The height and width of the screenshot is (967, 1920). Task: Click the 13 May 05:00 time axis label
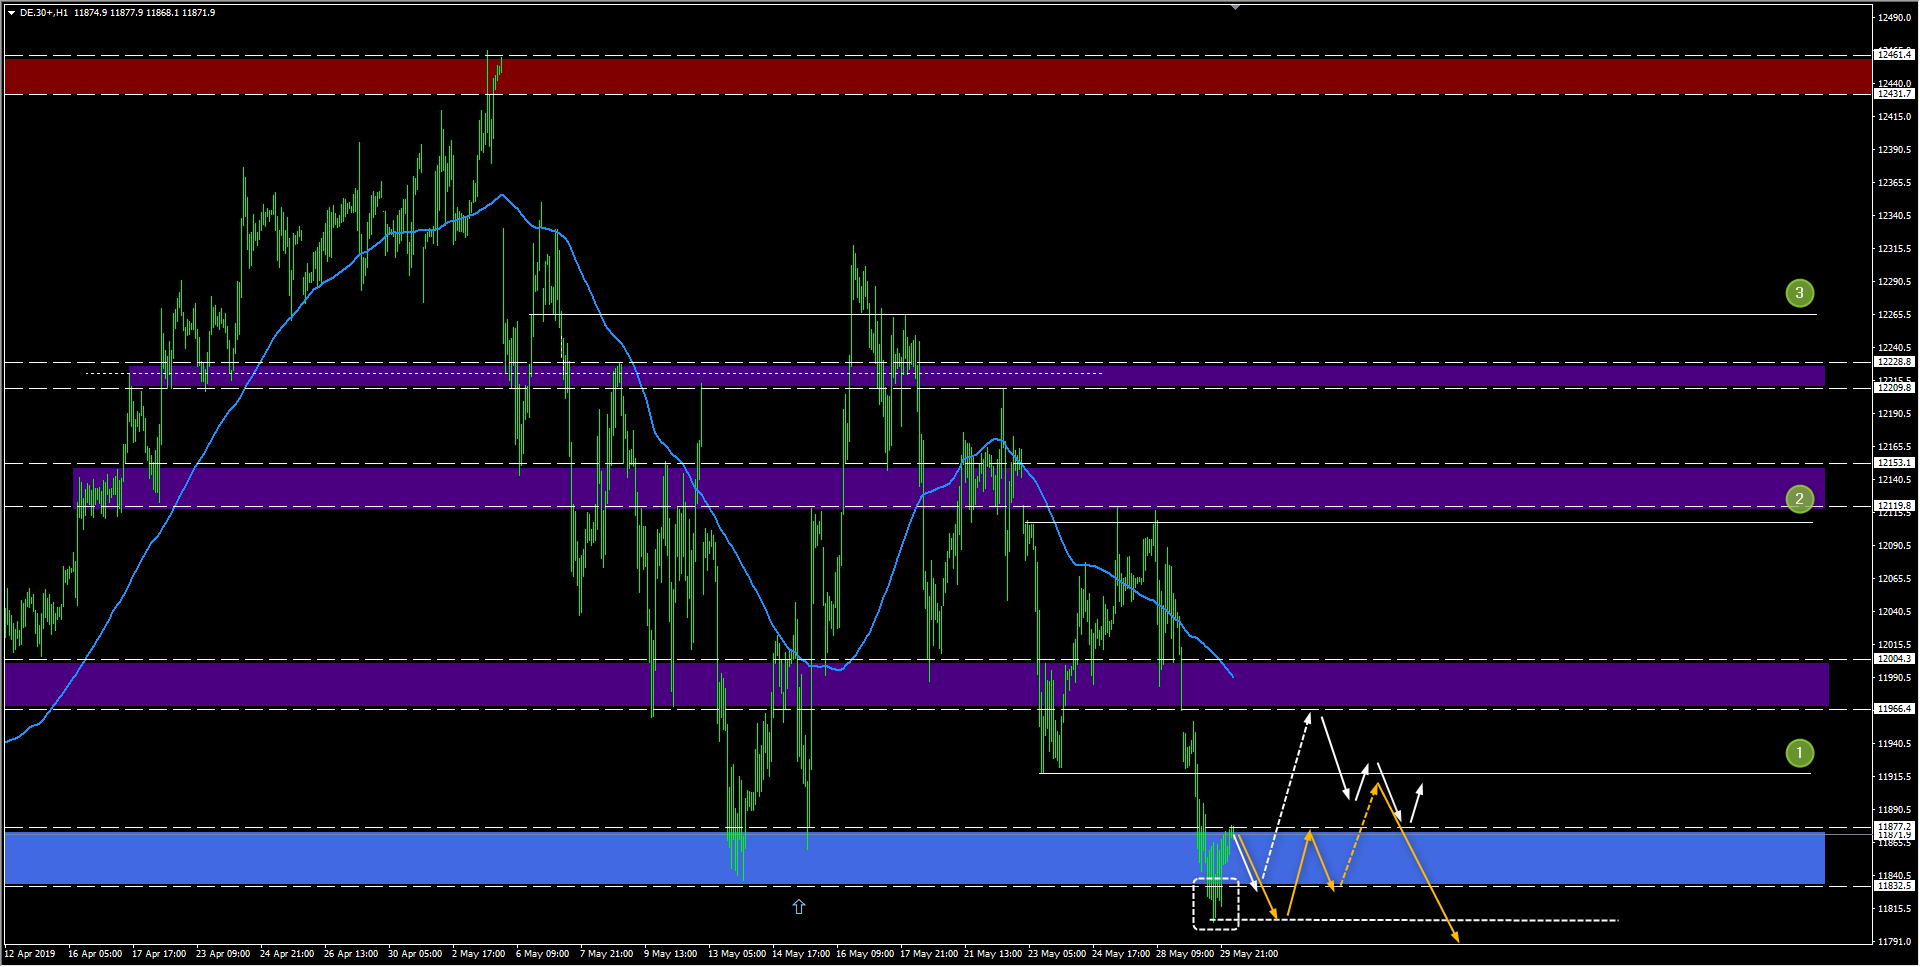[x=737, y=954]
